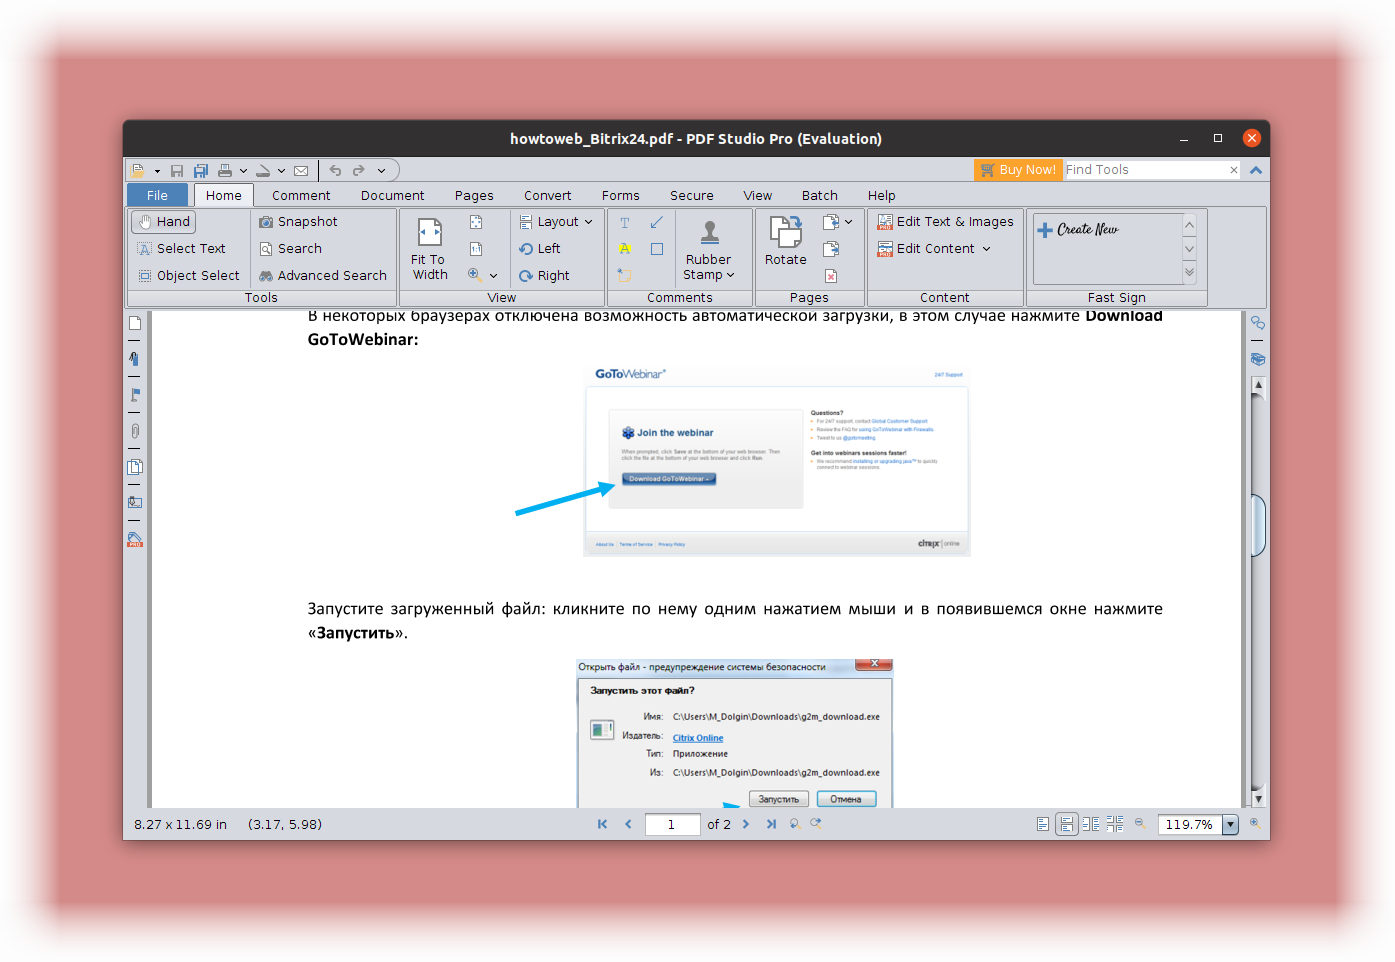Expand the Fast Sign gallery fully

[1189, 272]
